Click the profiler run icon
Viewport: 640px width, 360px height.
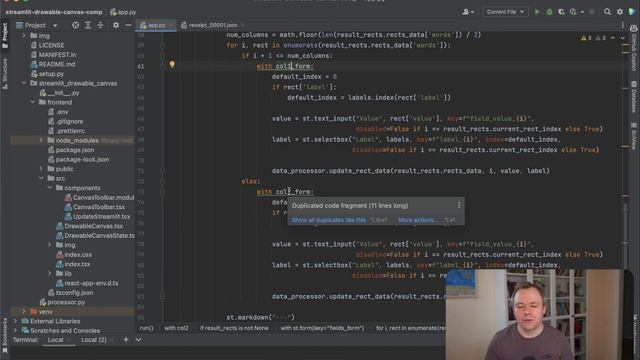click(573, 12)
